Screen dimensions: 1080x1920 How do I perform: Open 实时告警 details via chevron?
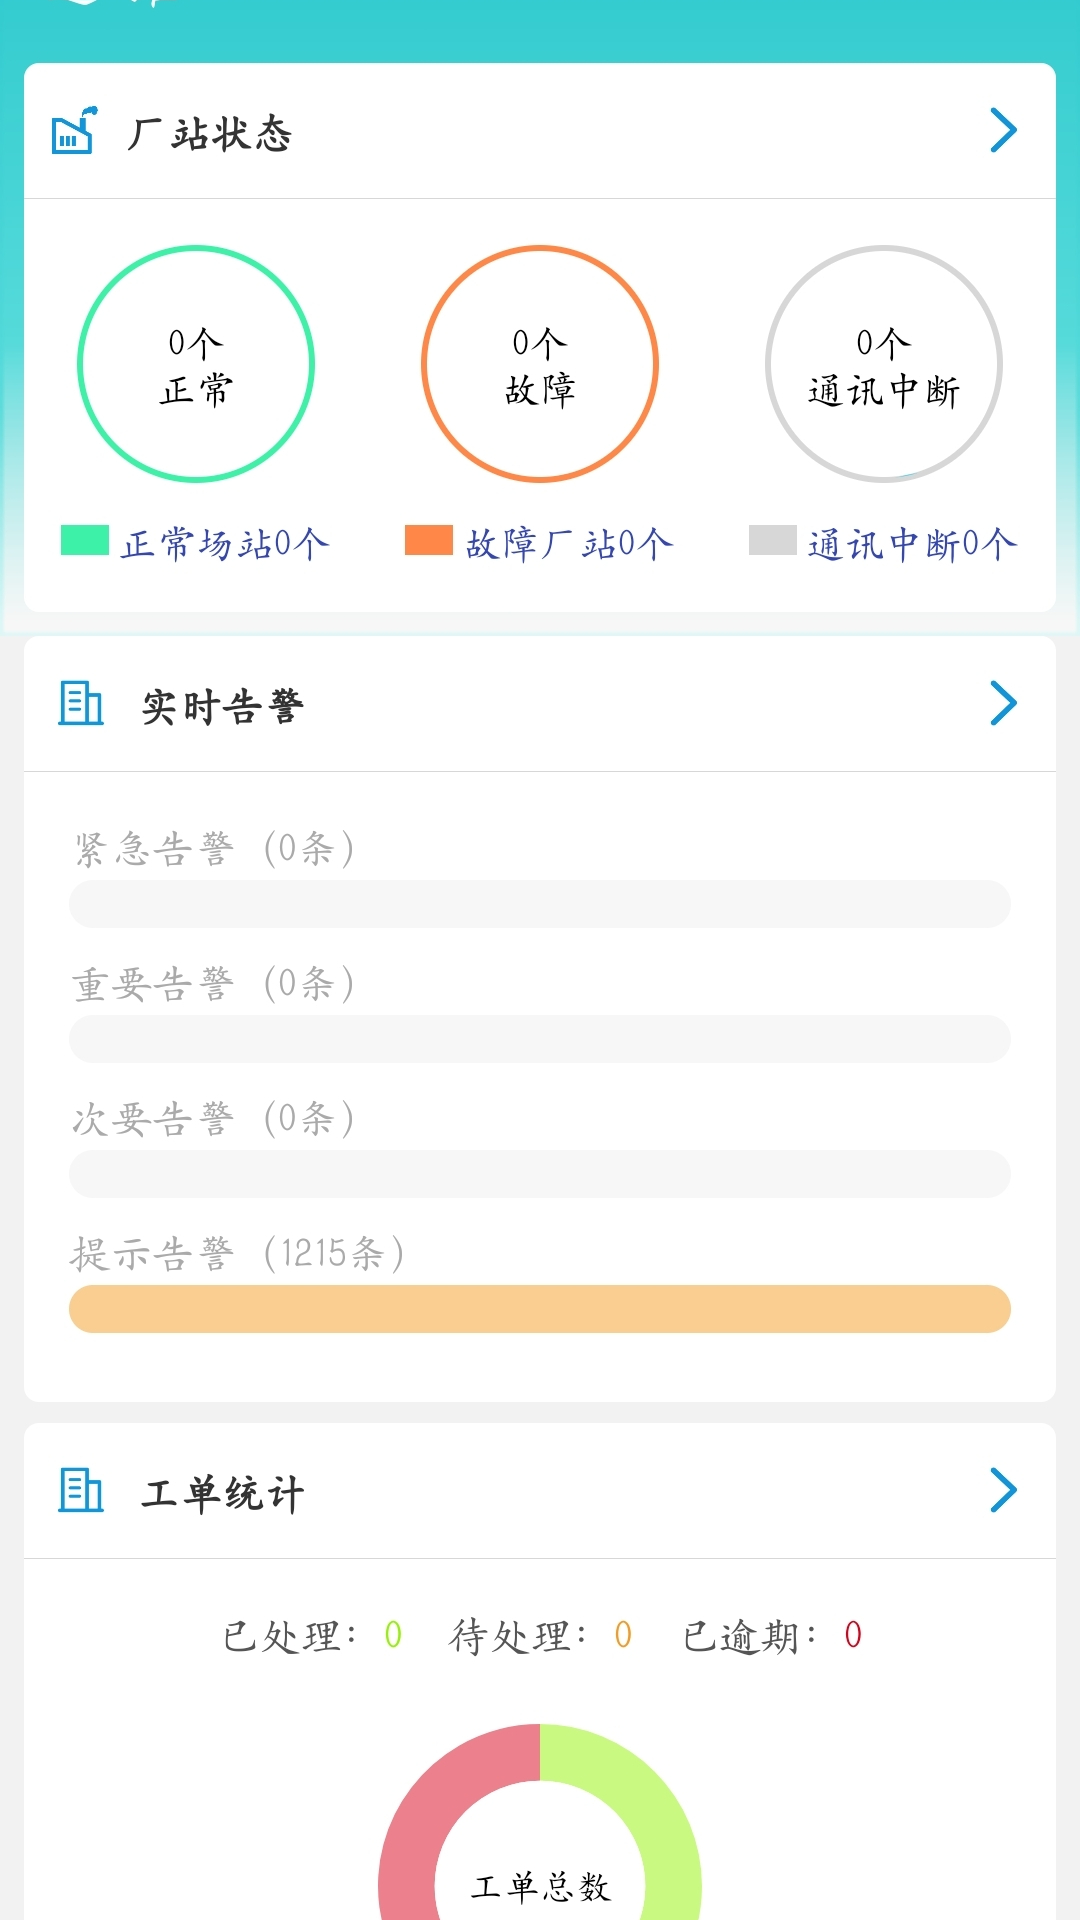[x=1003, y=704]
